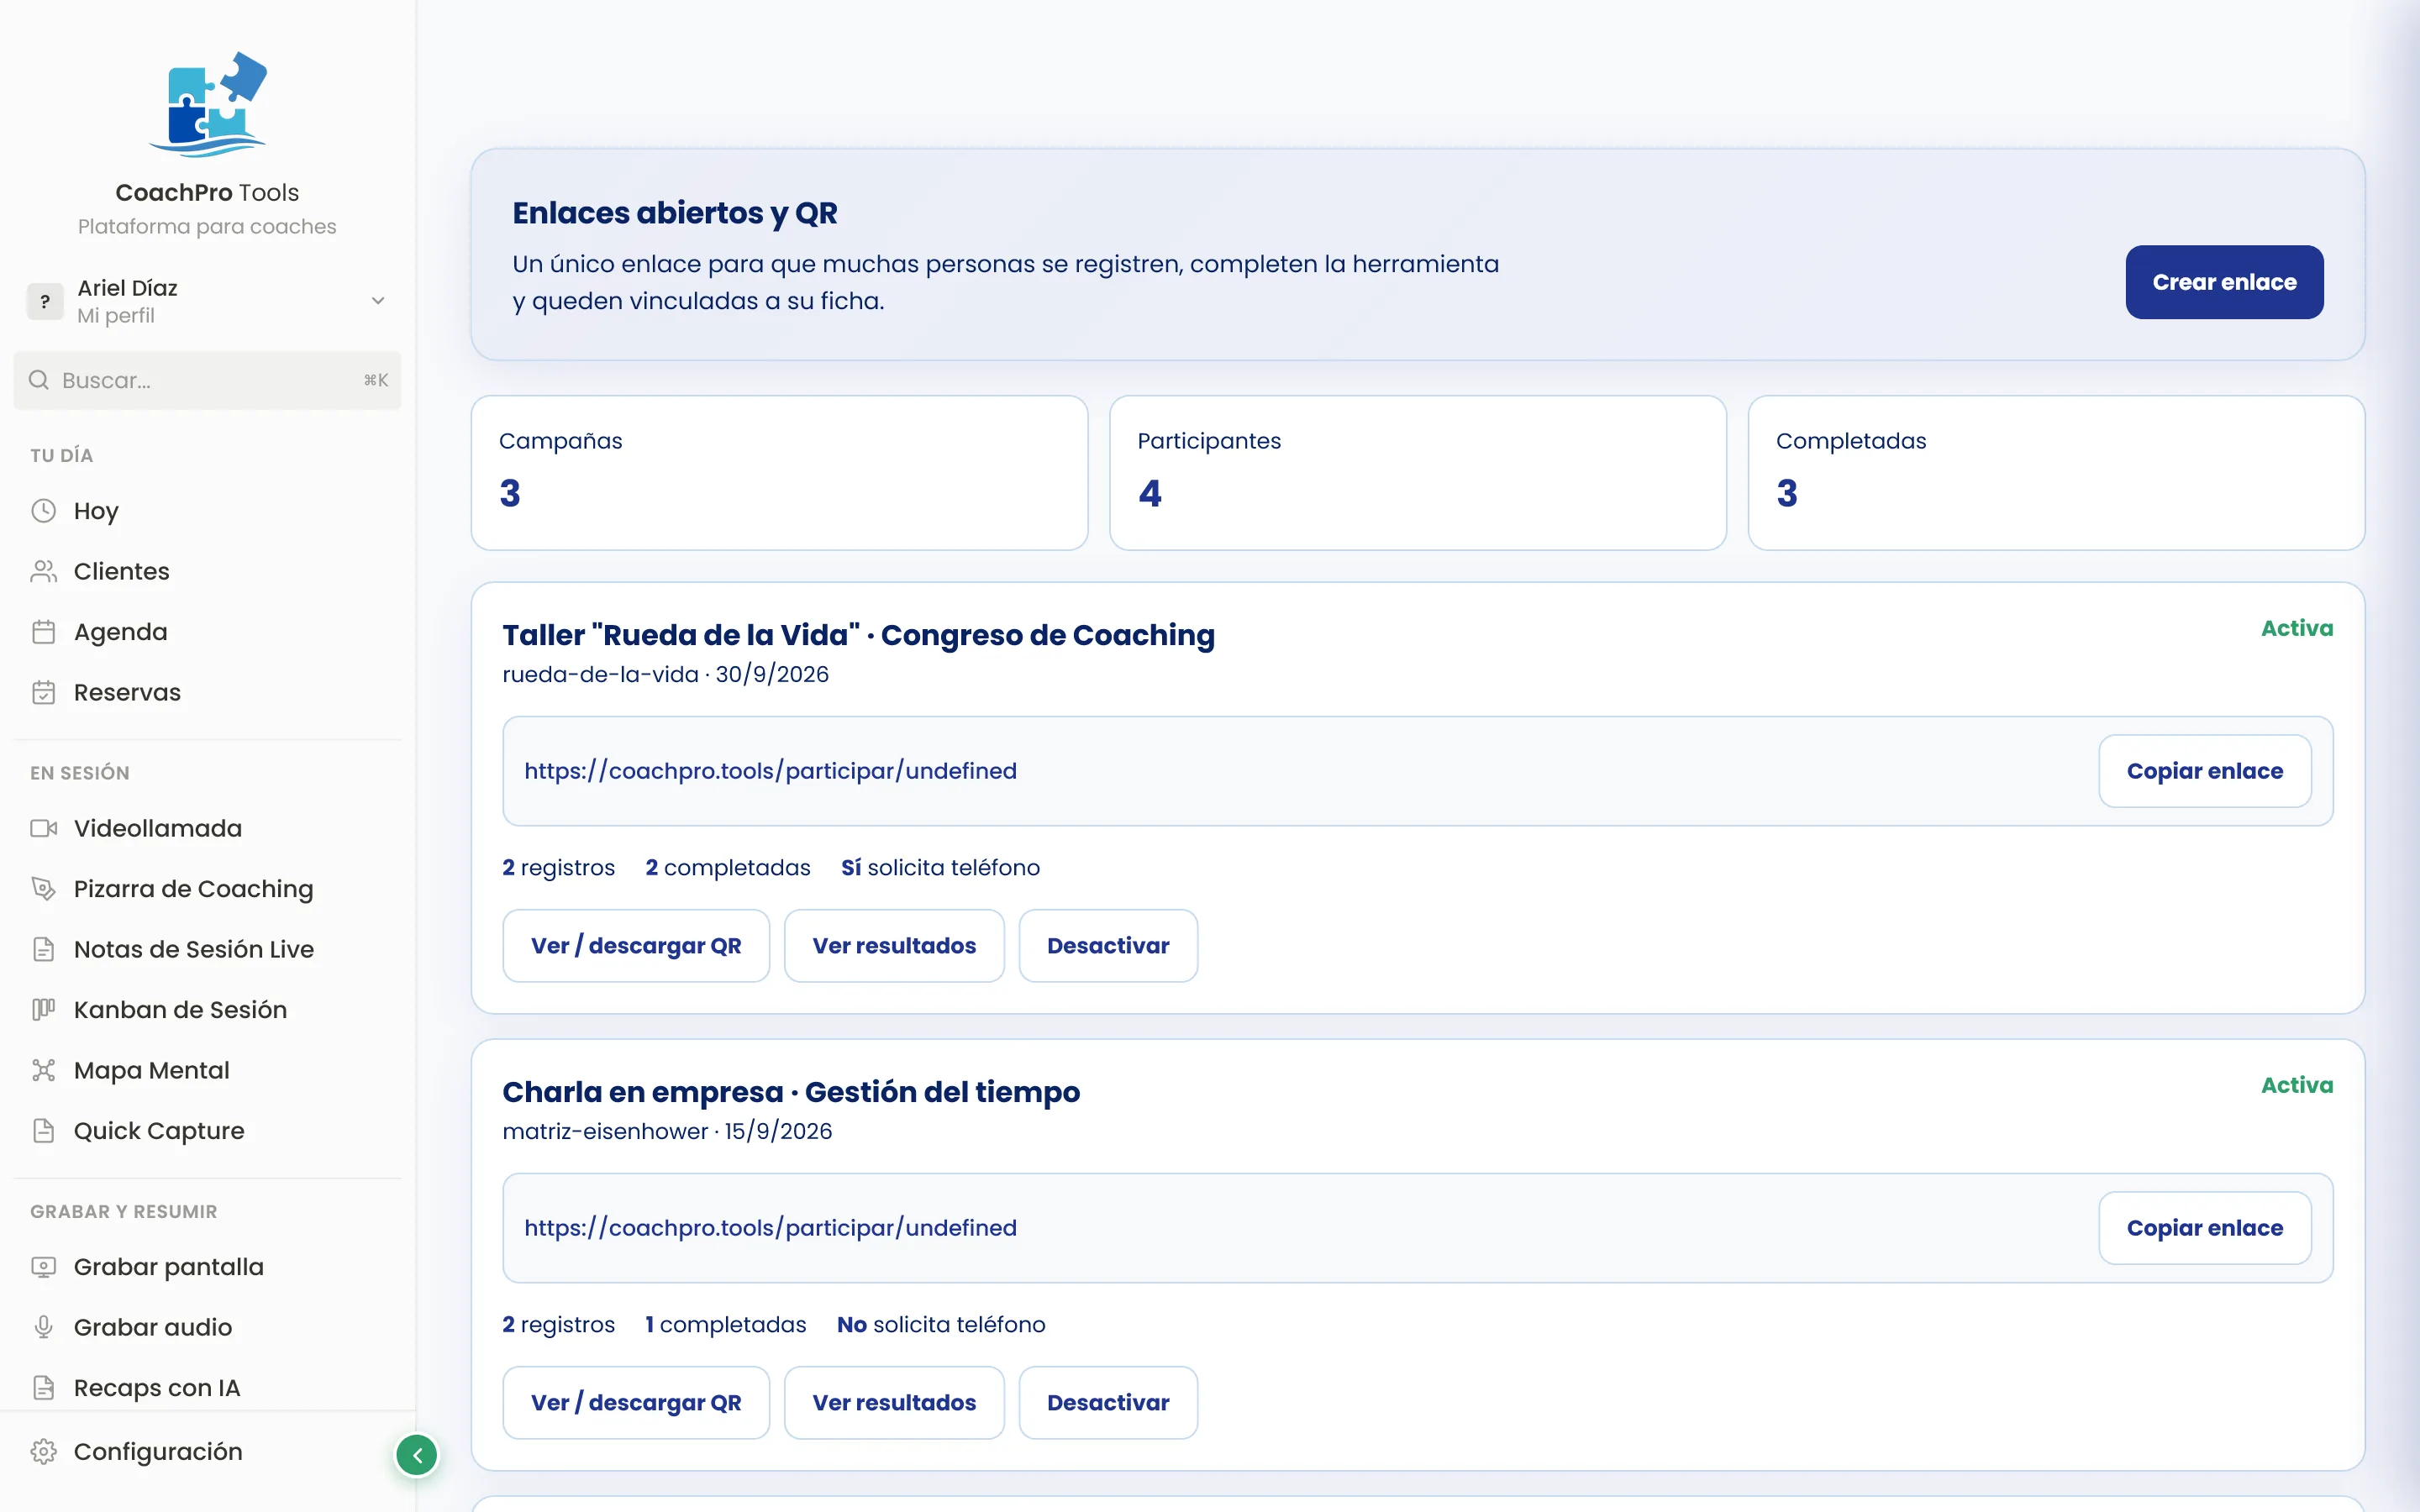This screenshot has height=1512, width=2420.
Task: Click the Buscar search field
Action: (x=207, y=380)
